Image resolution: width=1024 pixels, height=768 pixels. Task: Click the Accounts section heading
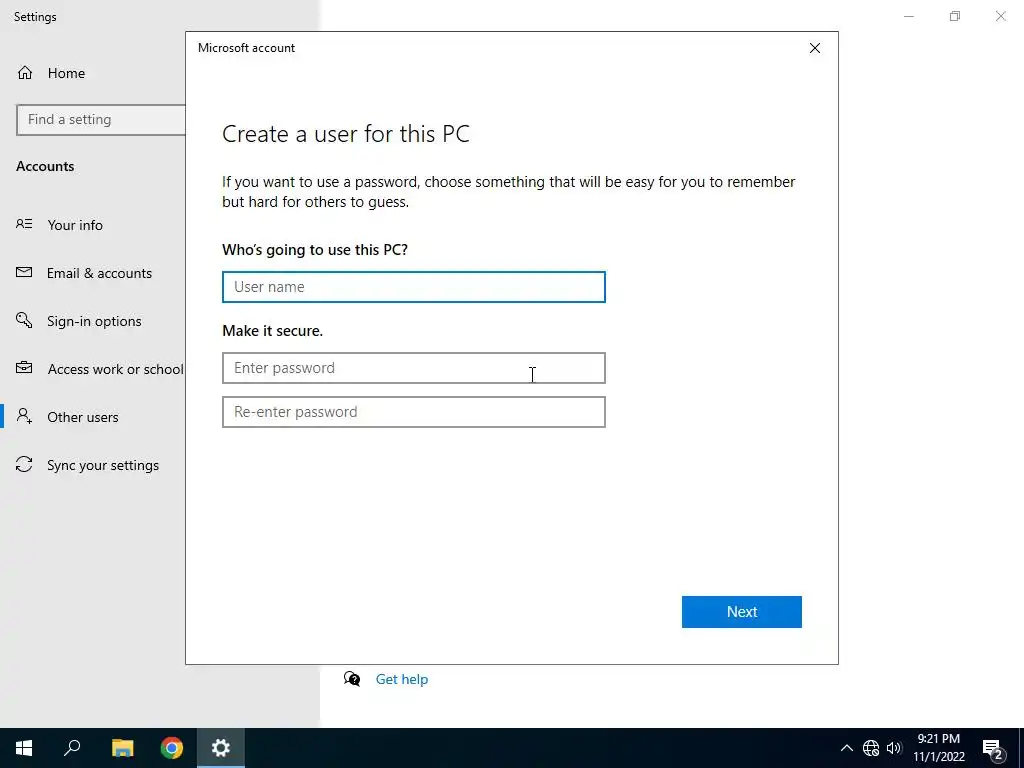tap(45, 166)
